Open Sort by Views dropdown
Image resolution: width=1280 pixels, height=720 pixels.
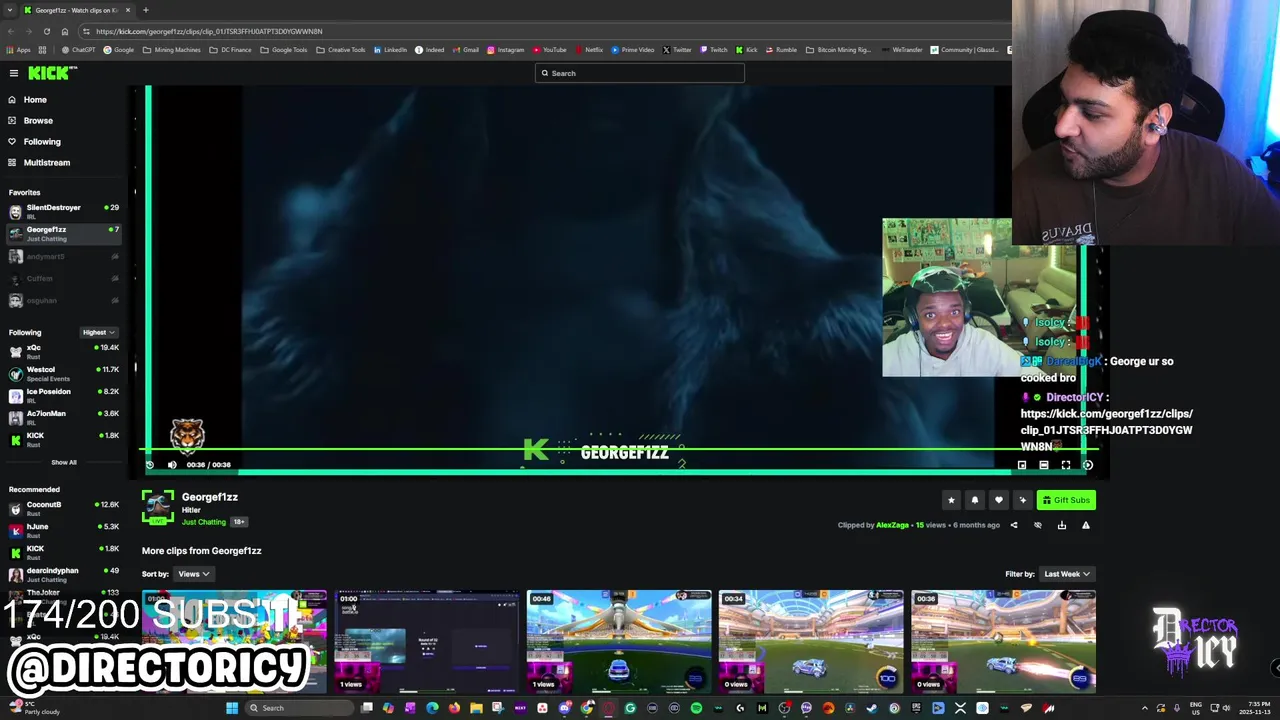coord(193,574)
